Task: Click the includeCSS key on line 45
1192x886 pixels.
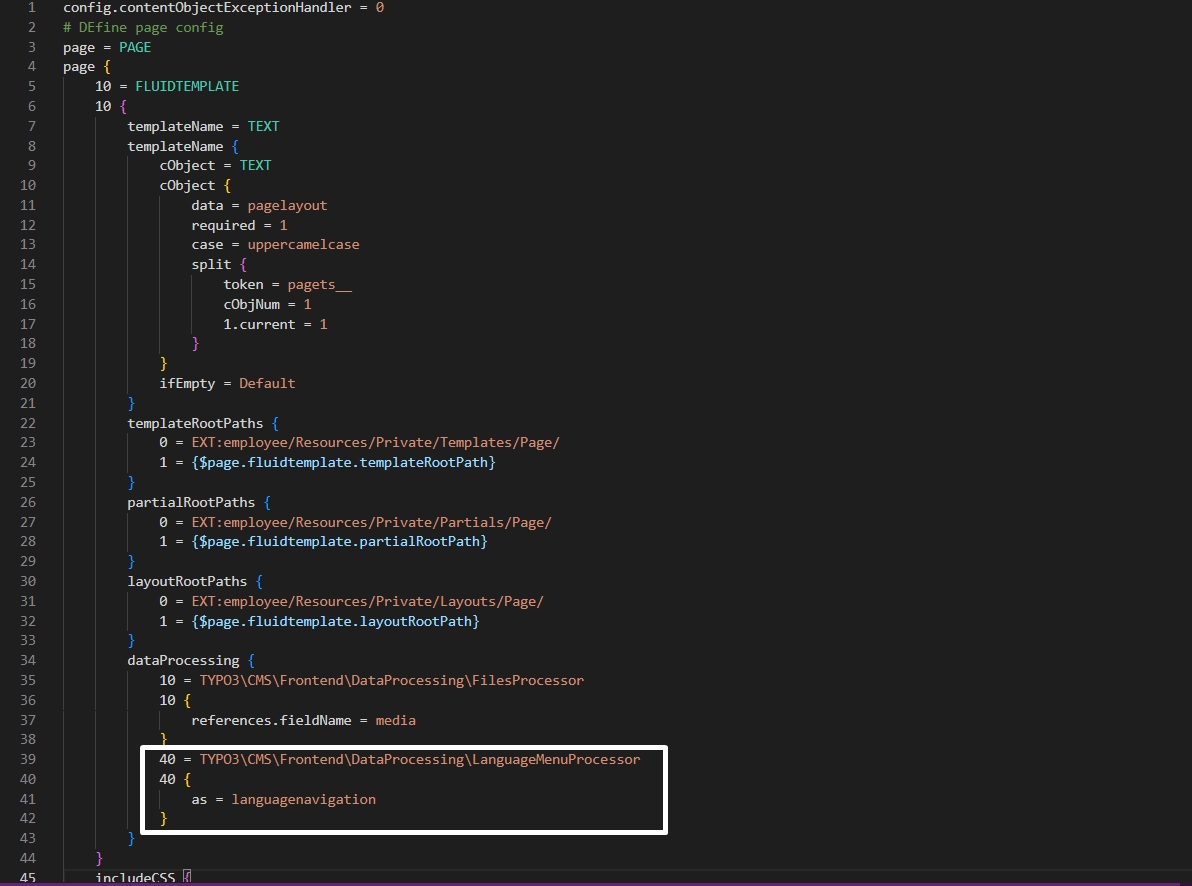Action: click(x=135, y=877)
